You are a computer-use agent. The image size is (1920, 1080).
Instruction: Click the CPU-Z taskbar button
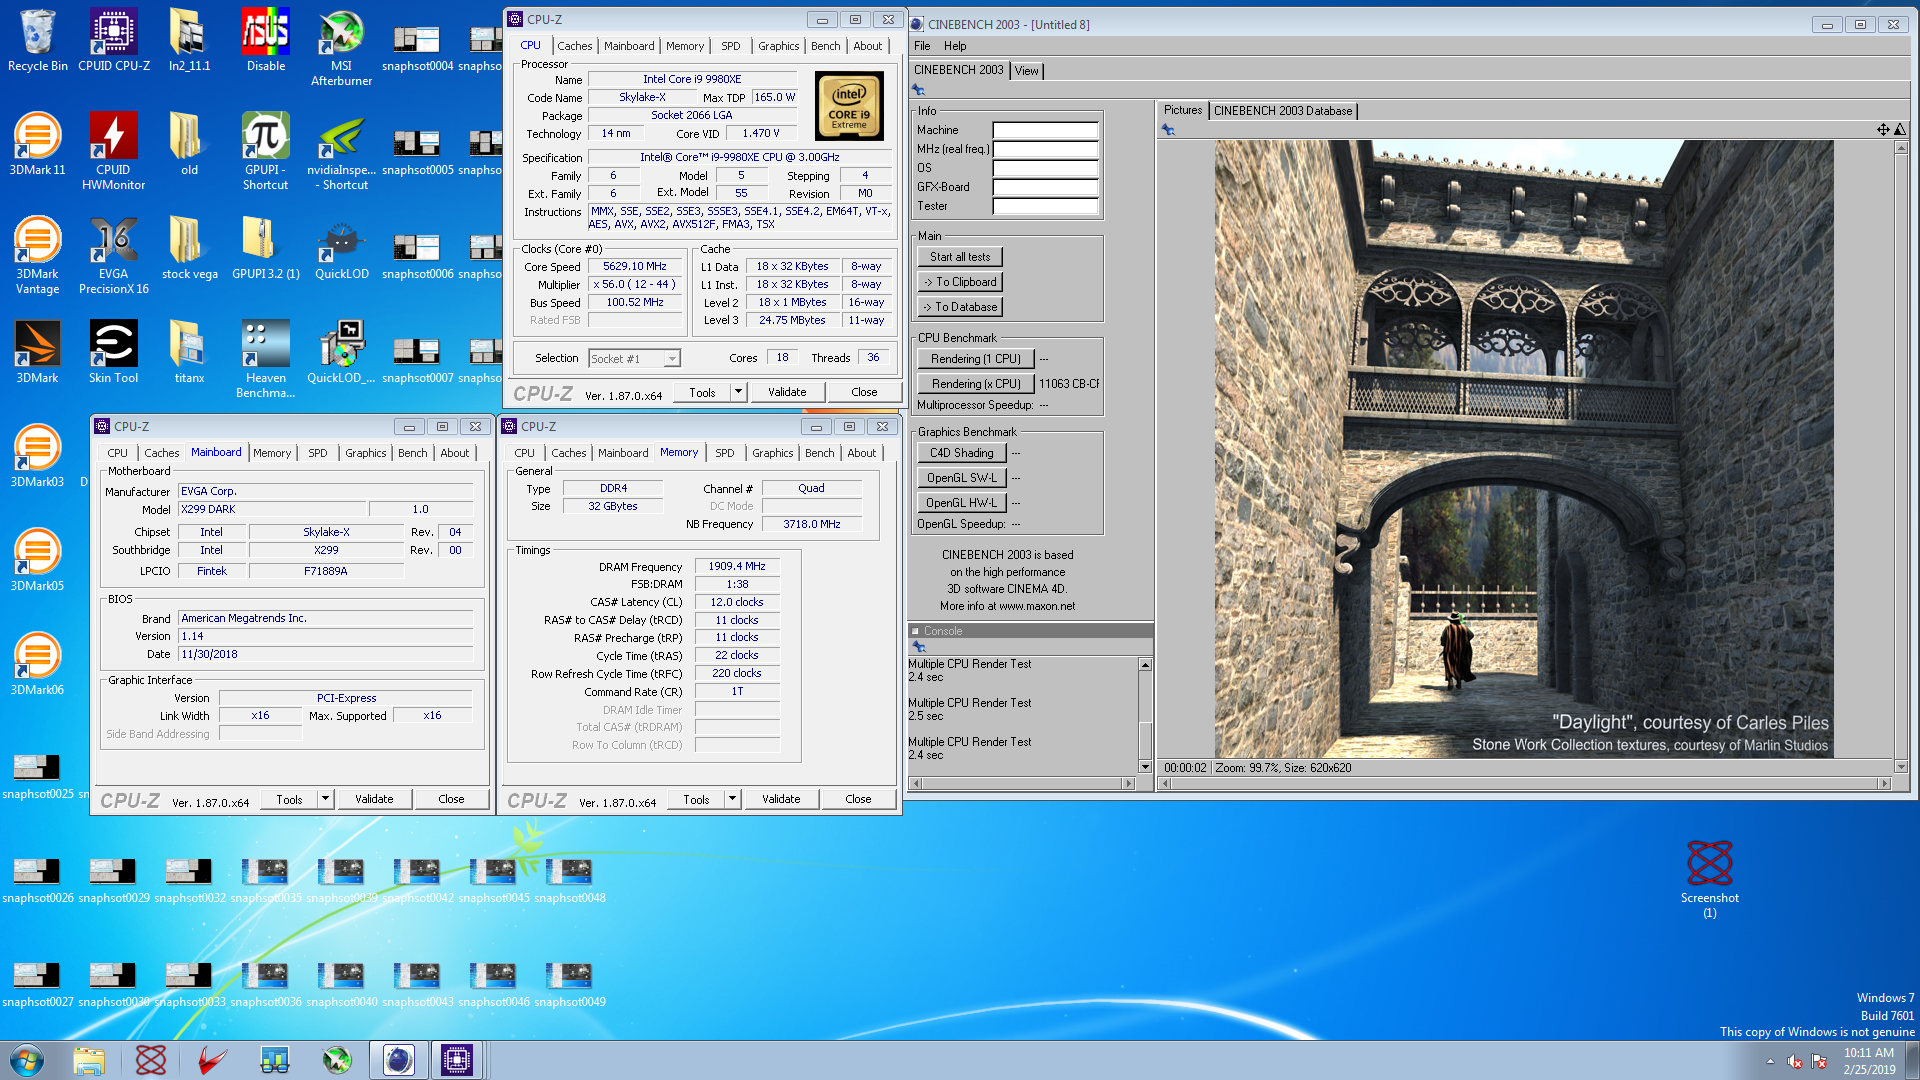click(456, 1060)
